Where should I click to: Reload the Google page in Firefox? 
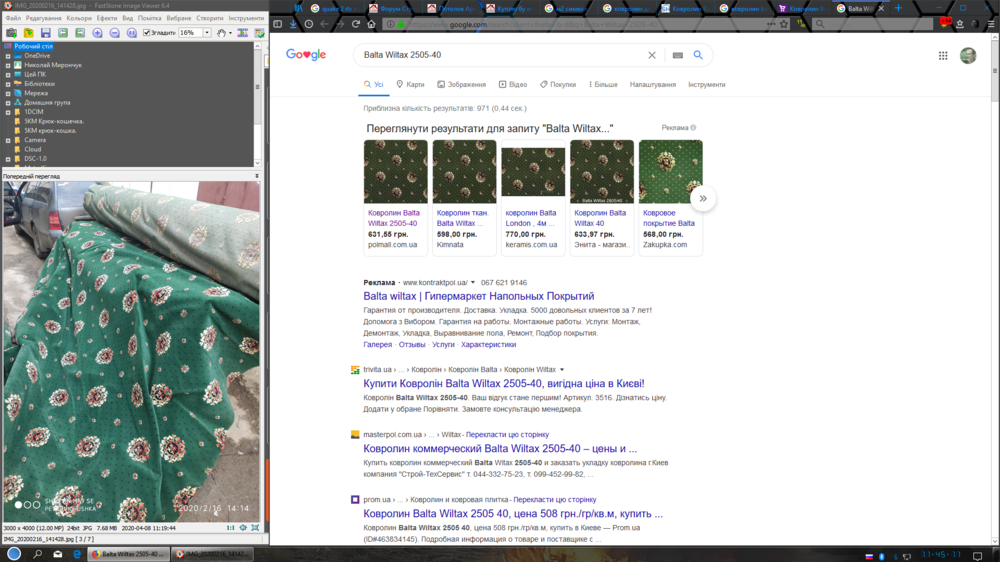355,24
